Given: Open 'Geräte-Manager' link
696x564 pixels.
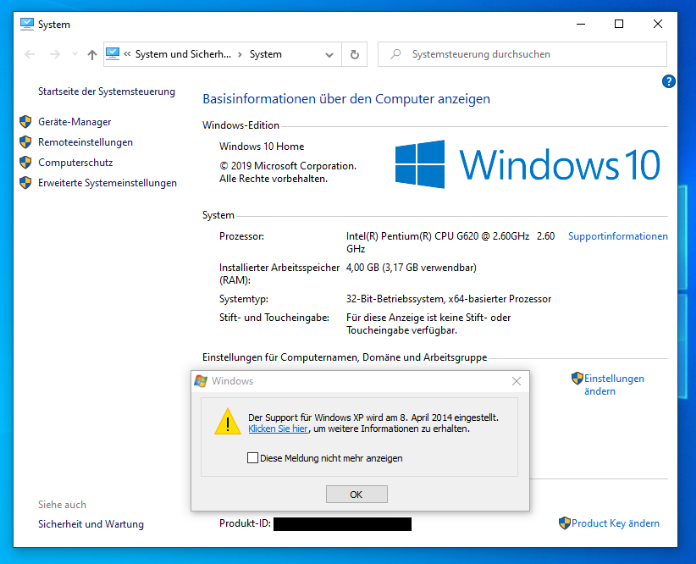Looking at the screenshot, I should pyautogui.click(x=75, y=122).
